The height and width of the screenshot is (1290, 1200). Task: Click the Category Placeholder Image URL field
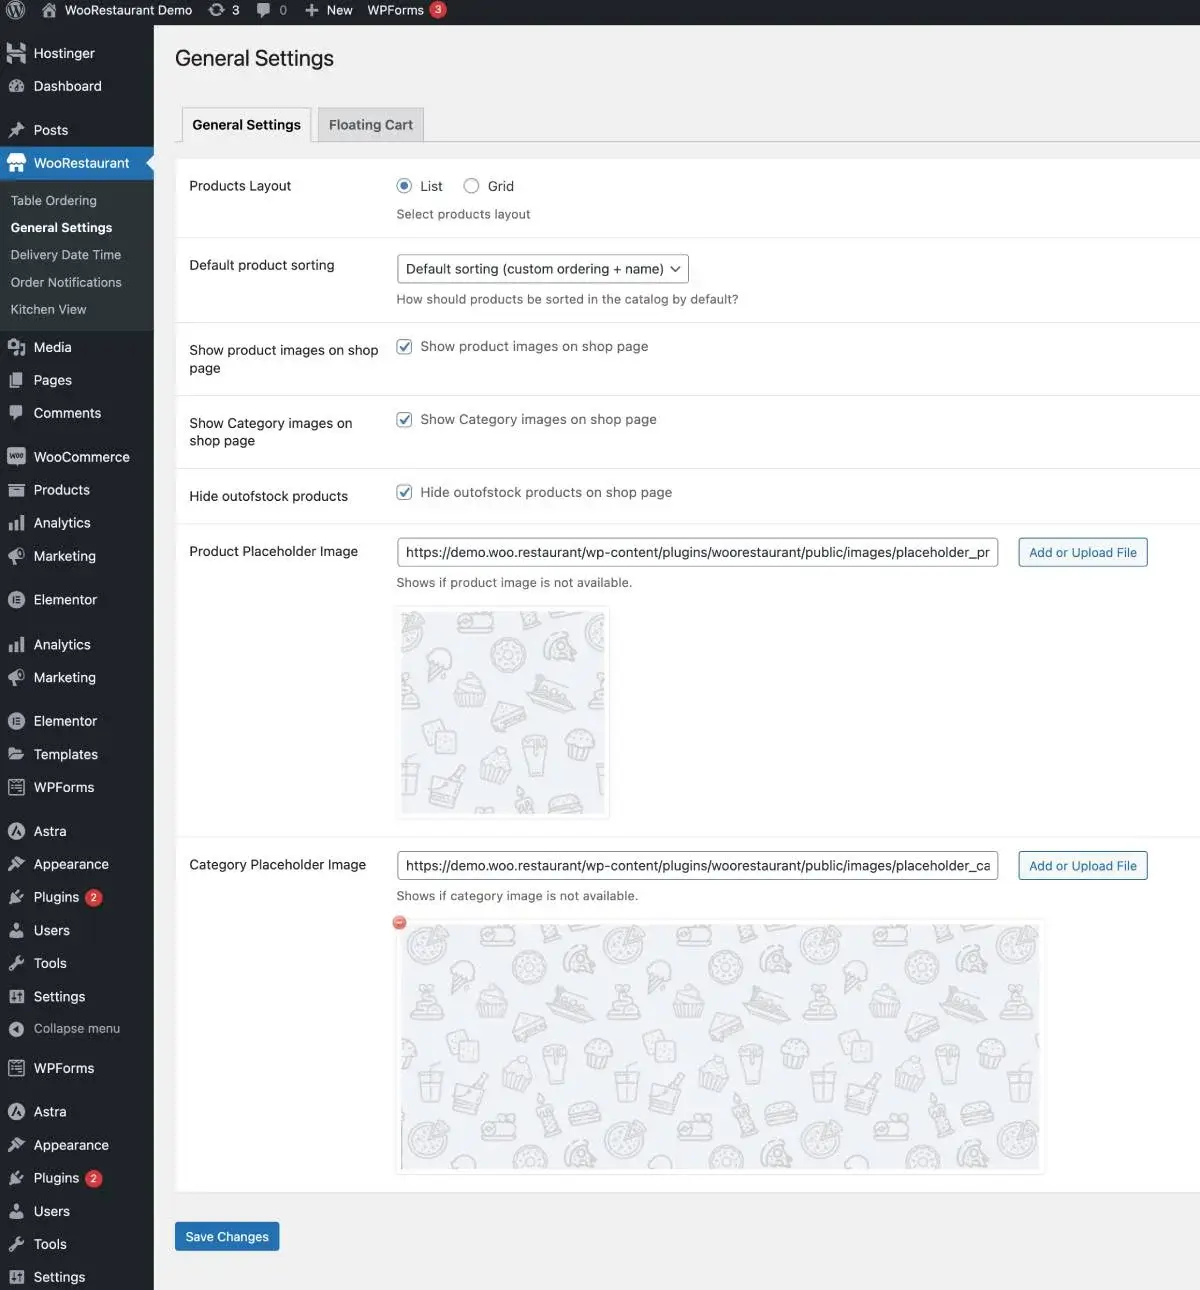click(697, 866)
